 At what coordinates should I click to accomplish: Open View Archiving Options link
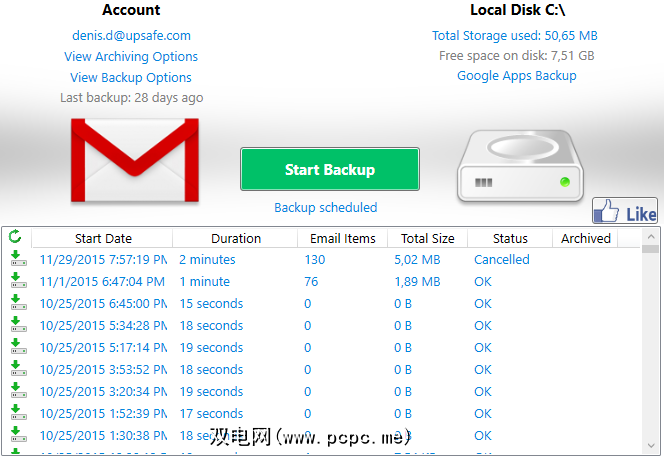(131, 57)
